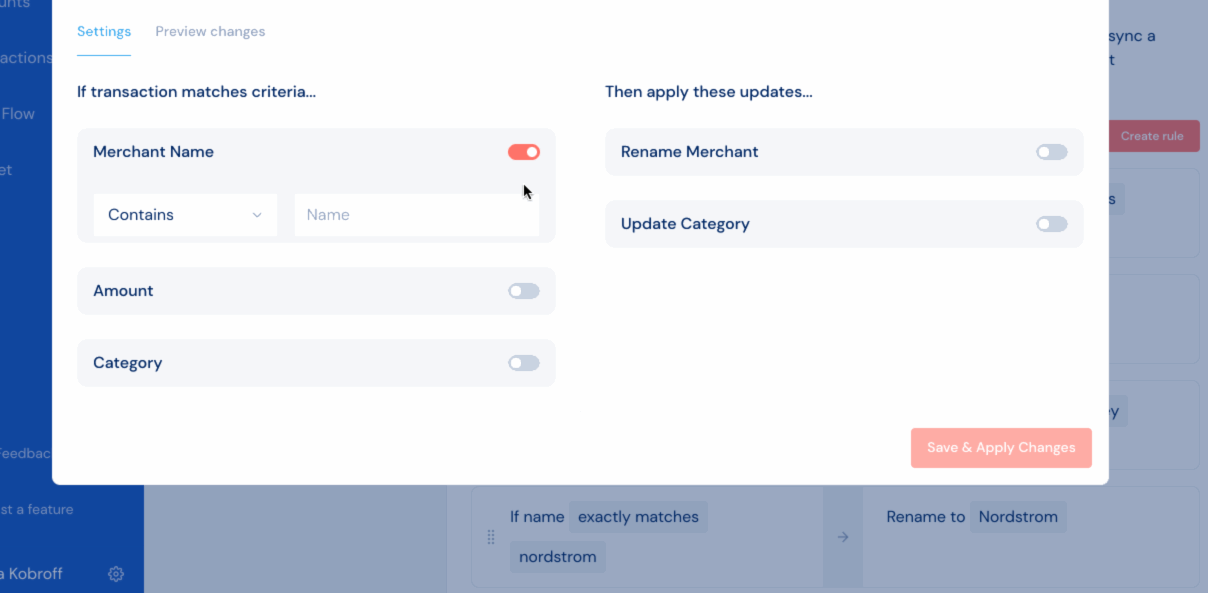Image resolution: width=1208 pixels, height=593 pixels.
Task: Click the Save & Apply Changes button
Action: click(x=1001, y=448)
